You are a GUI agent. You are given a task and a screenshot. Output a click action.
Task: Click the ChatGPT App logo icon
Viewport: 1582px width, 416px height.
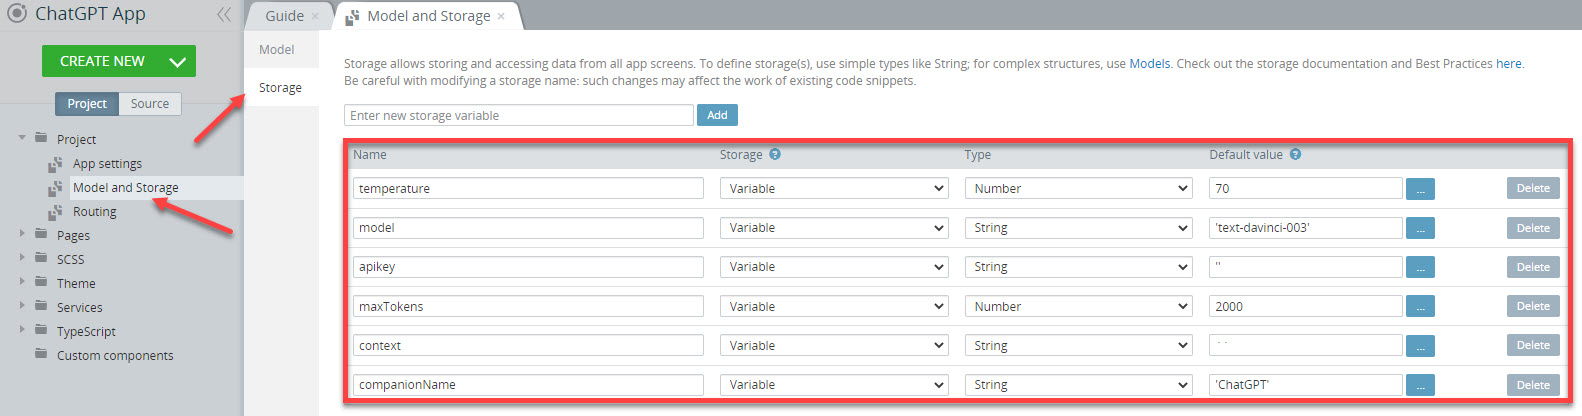pos(17,14)
